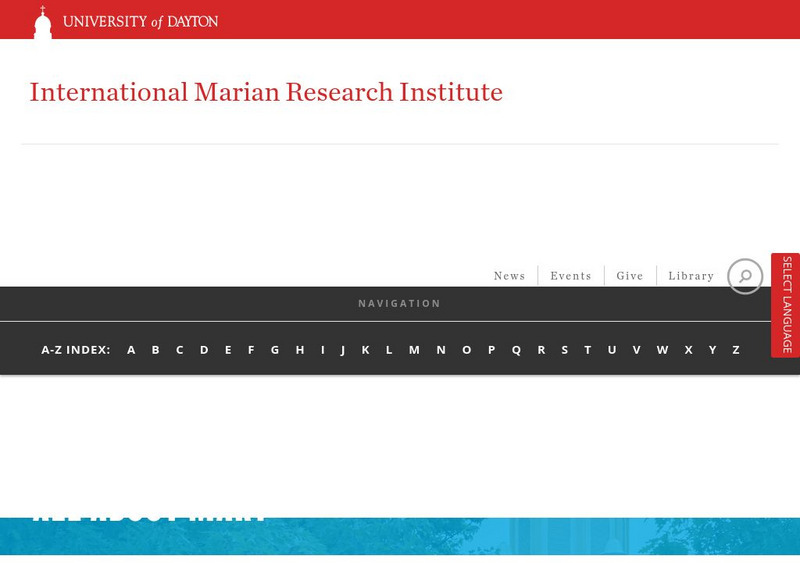Jump to letter P in A-Z index

click(491, 350)
